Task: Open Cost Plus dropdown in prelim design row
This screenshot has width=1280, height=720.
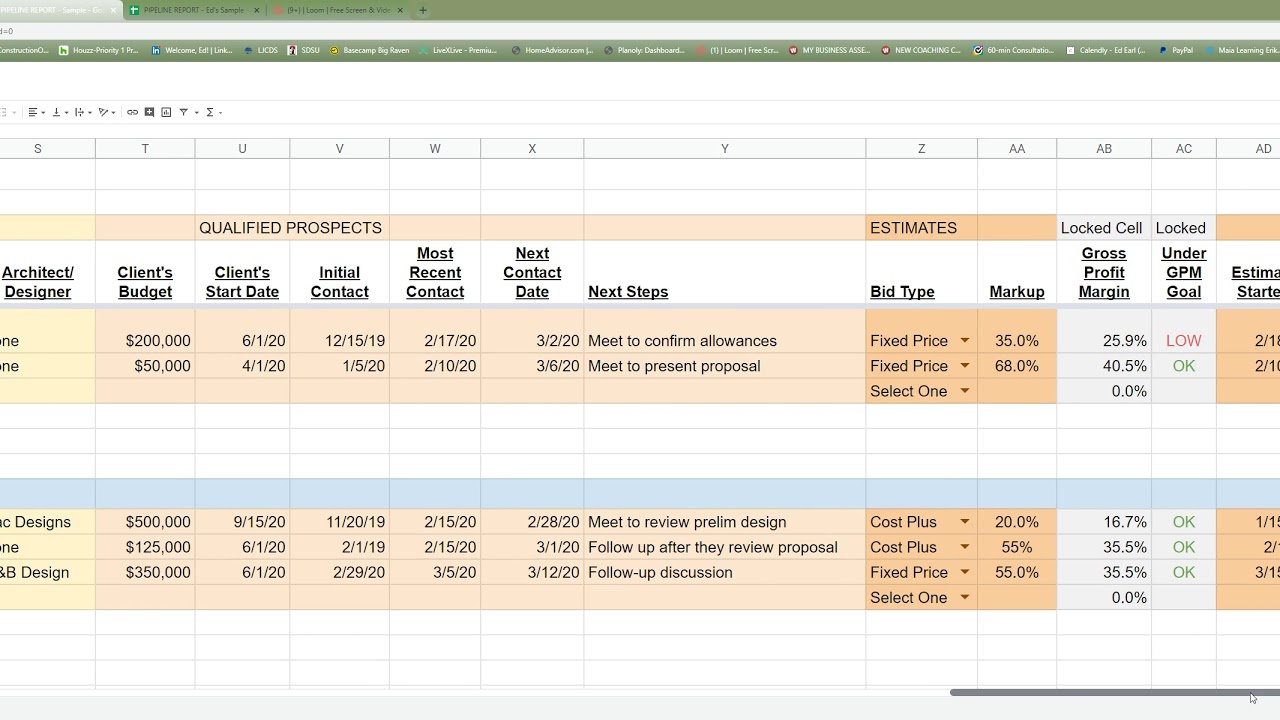Action: pos(965,522)
